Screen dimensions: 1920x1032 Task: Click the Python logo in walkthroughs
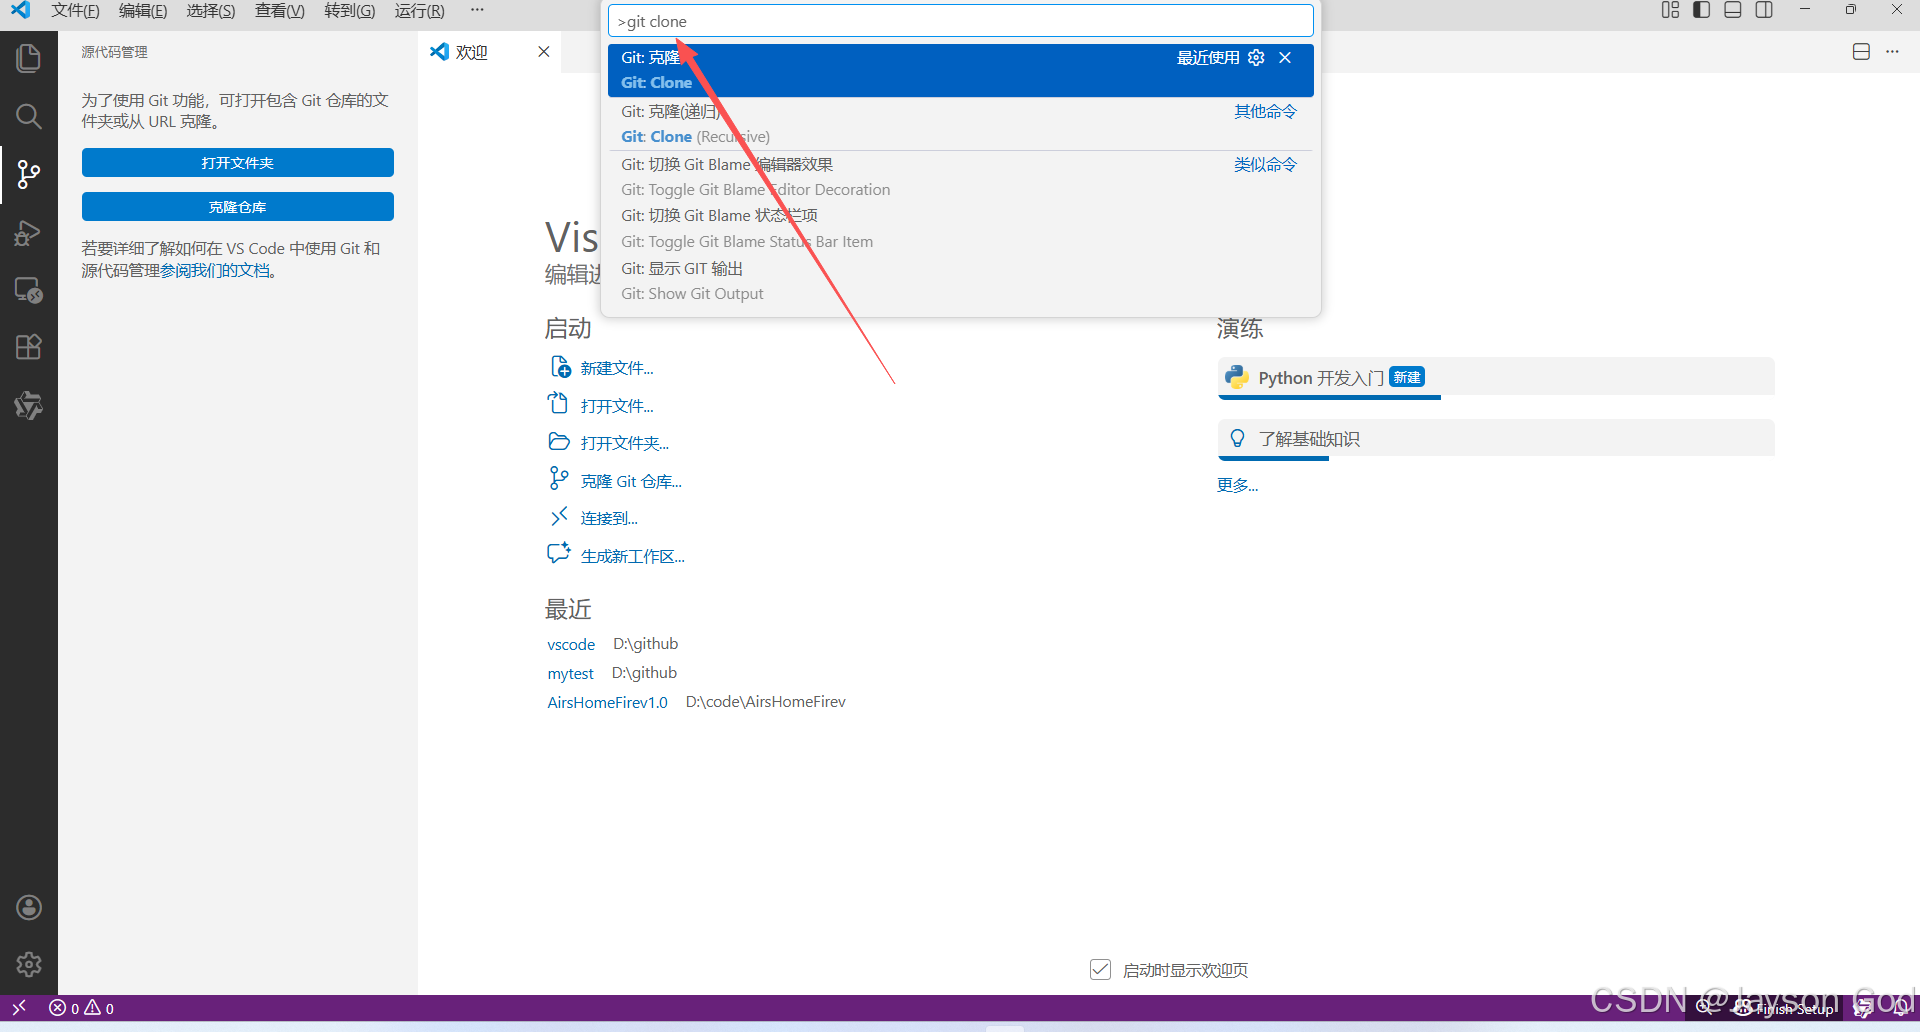pyautogui.click(x=1237, y=377)
